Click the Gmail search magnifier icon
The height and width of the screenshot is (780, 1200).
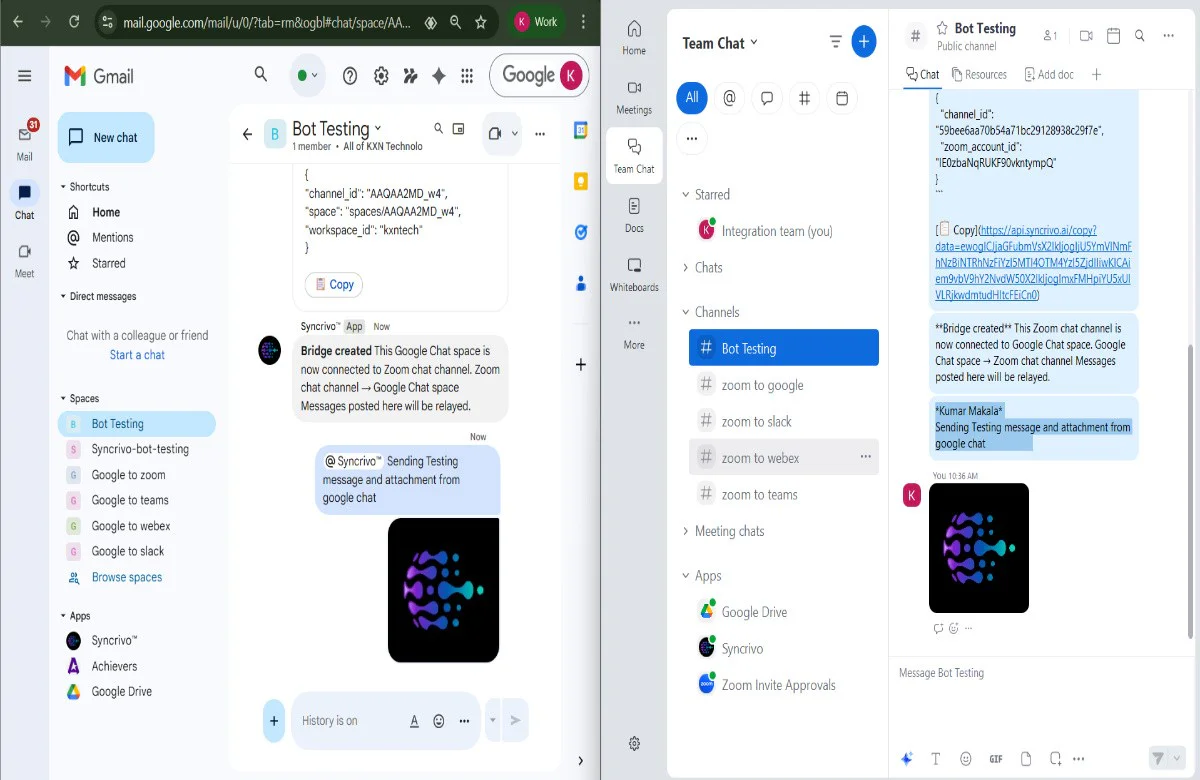(x=261, y=74)
